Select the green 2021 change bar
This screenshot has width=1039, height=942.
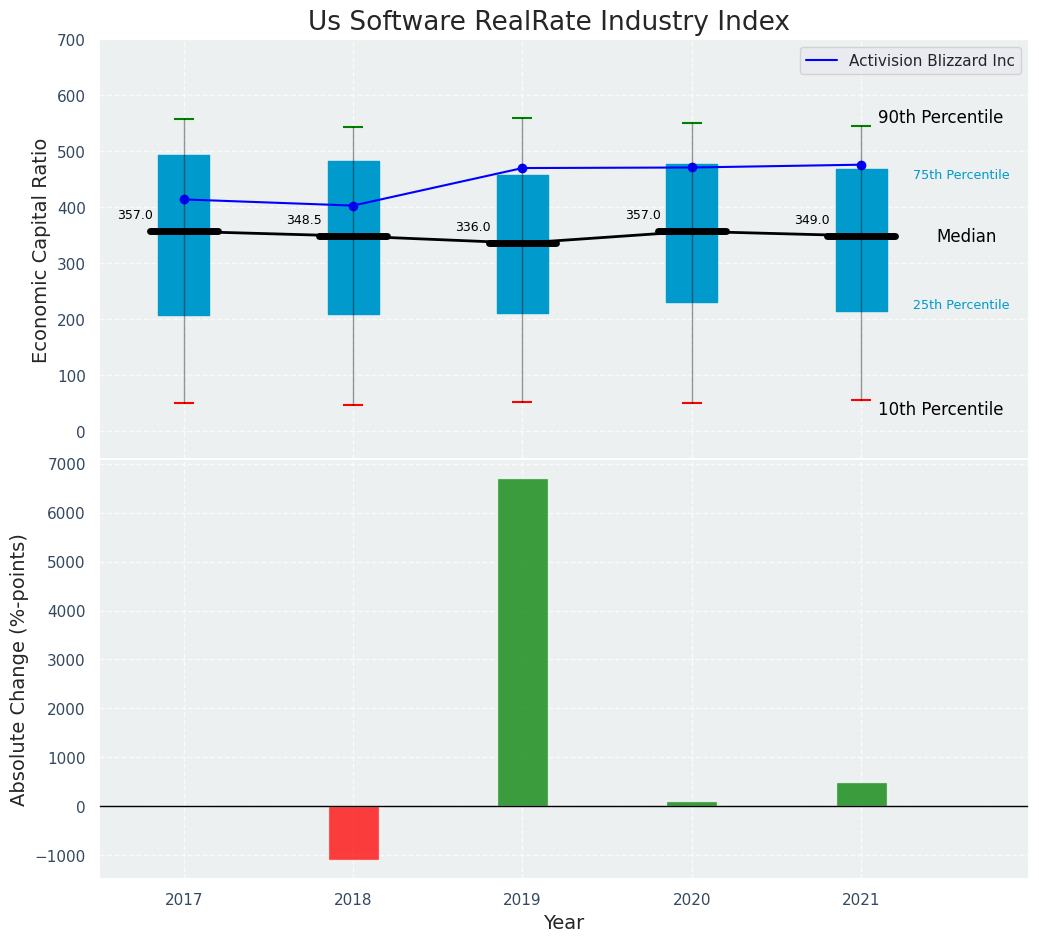click(861, 794)
